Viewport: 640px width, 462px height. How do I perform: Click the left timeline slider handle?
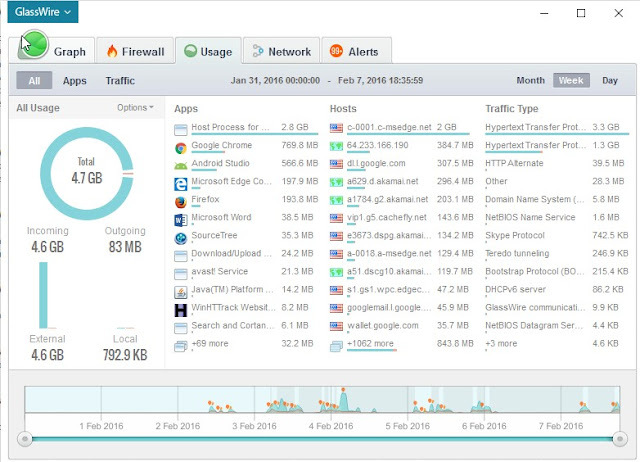coord(25,439)
